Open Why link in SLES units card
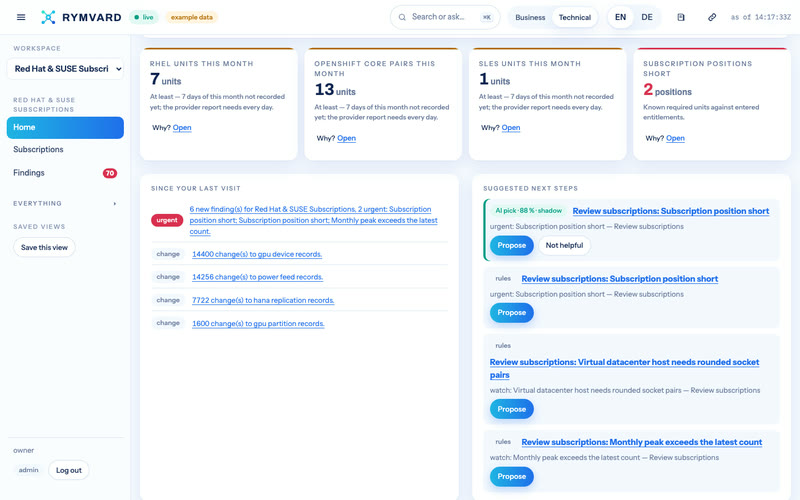The height and width of the screenshot is (500, 800). point(511,128)
